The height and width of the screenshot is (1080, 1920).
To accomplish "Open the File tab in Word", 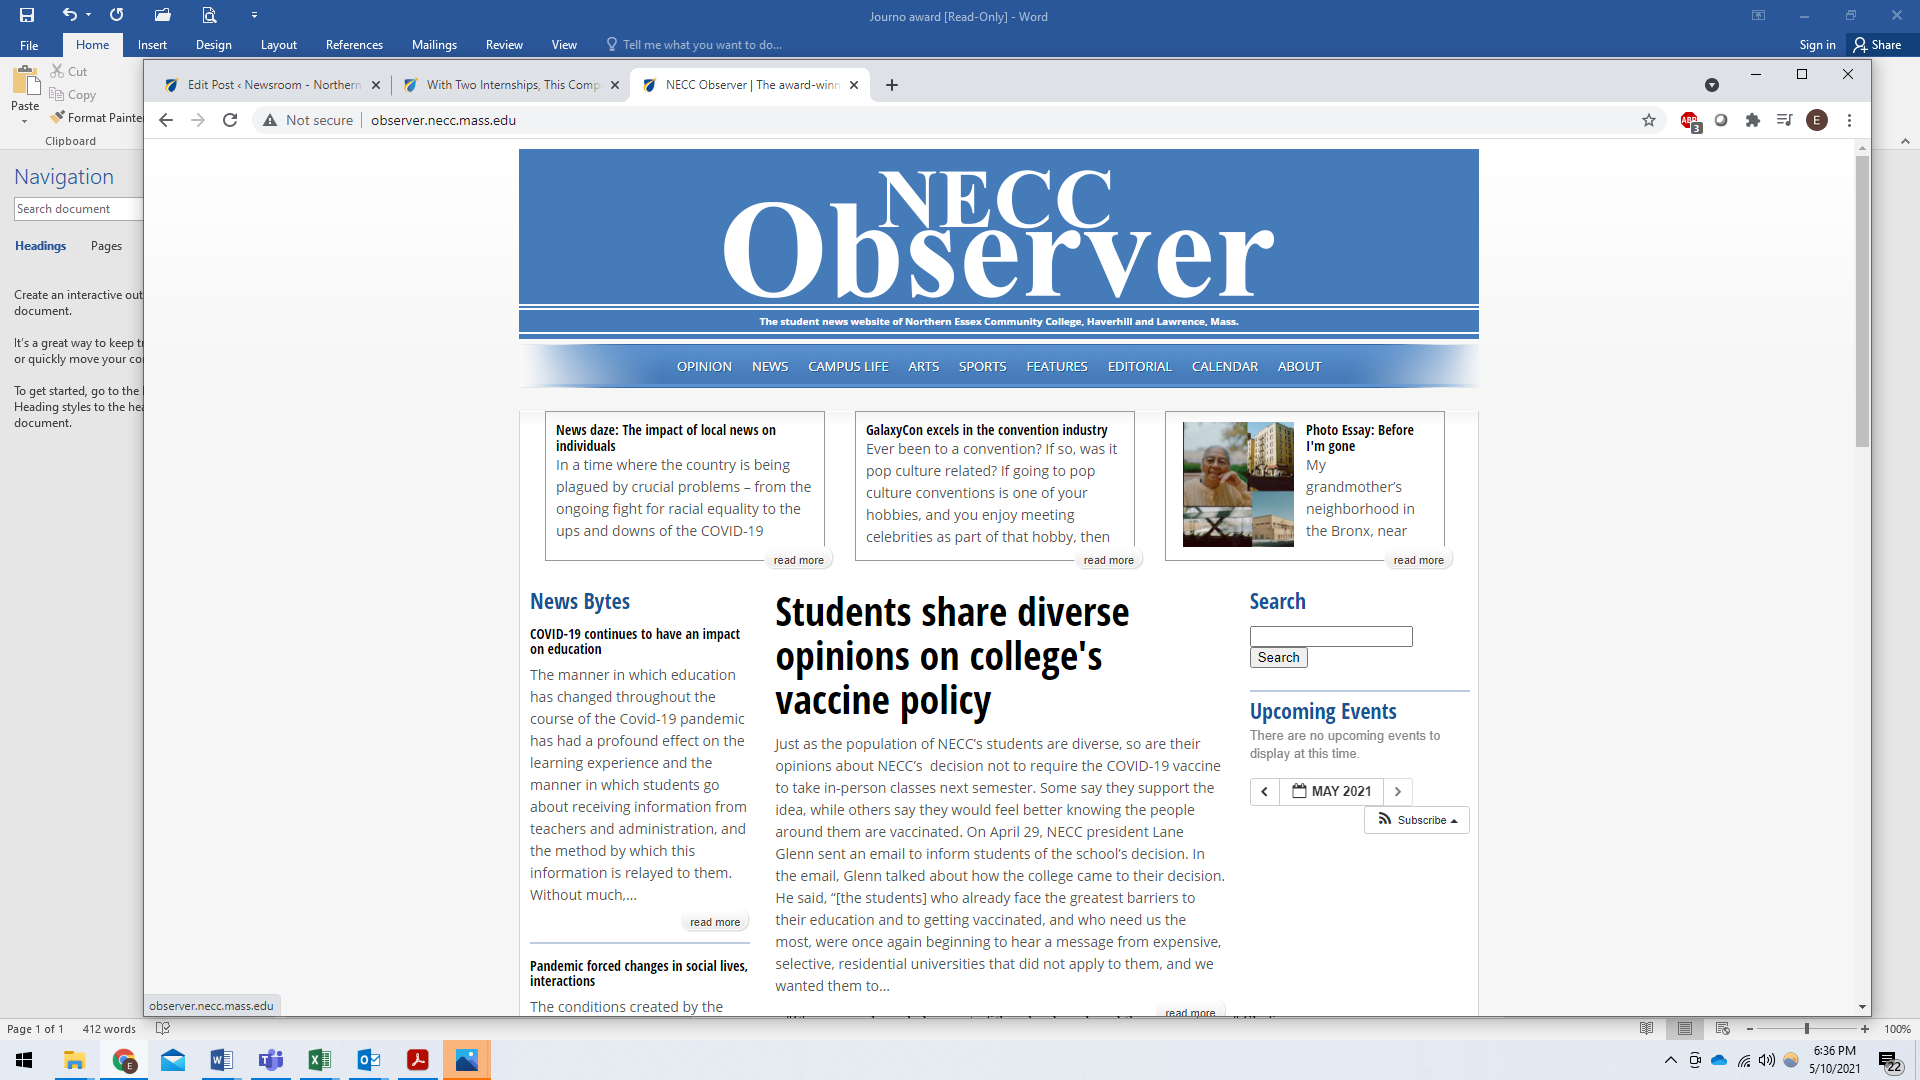I will (29, 45).
